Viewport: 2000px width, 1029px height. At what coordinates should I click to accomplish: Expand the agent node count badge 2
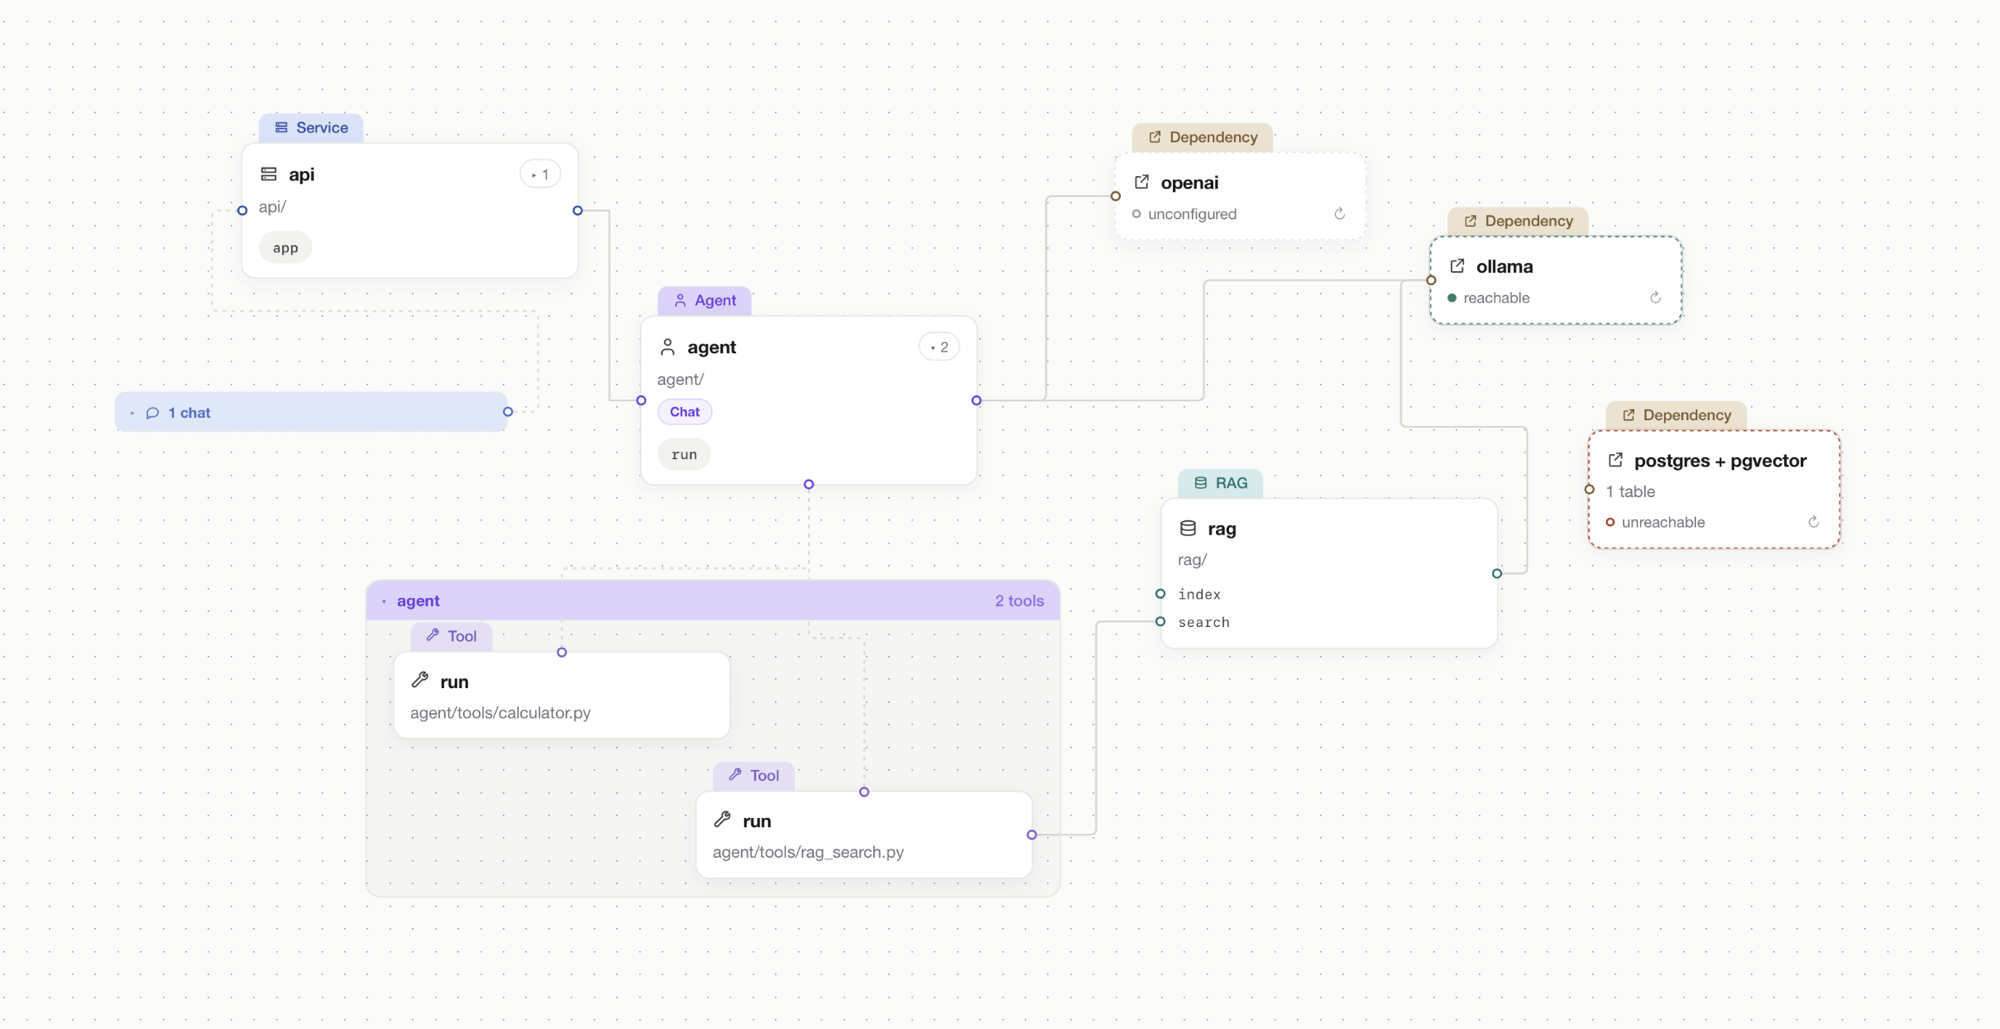pos(939,347)
